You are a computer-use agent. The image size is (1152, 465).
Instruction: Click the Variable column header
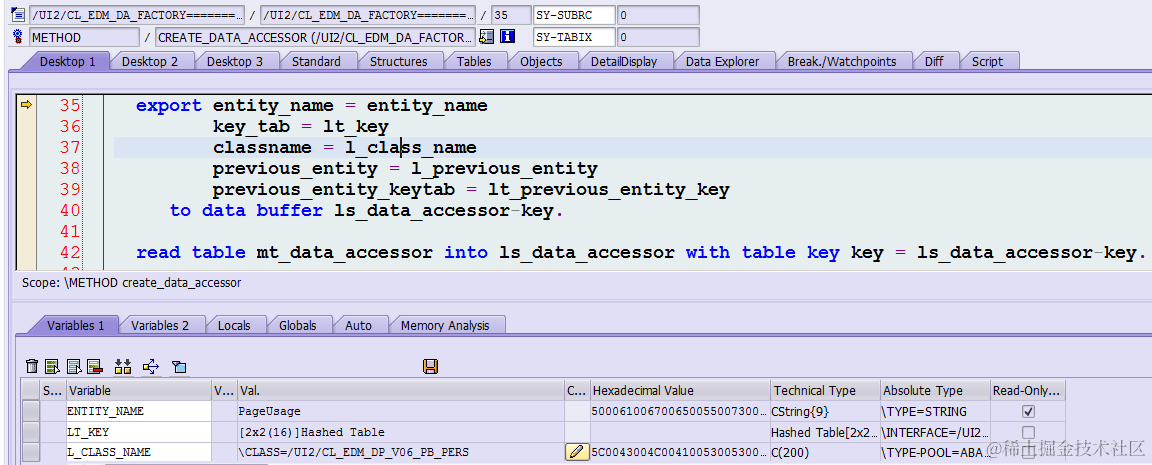(138, 391)
